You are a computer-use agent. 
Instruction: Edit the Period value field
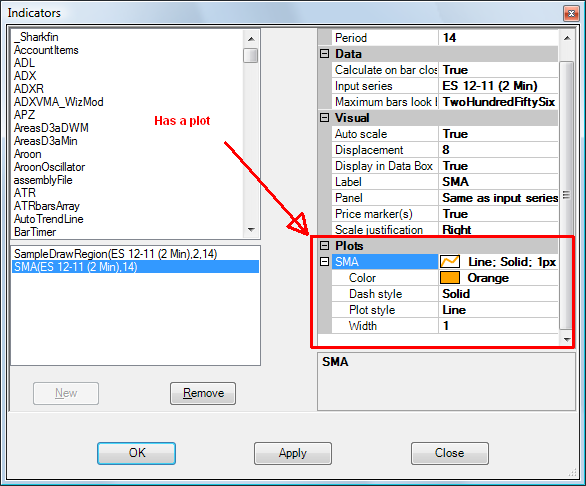pos(498,38)
